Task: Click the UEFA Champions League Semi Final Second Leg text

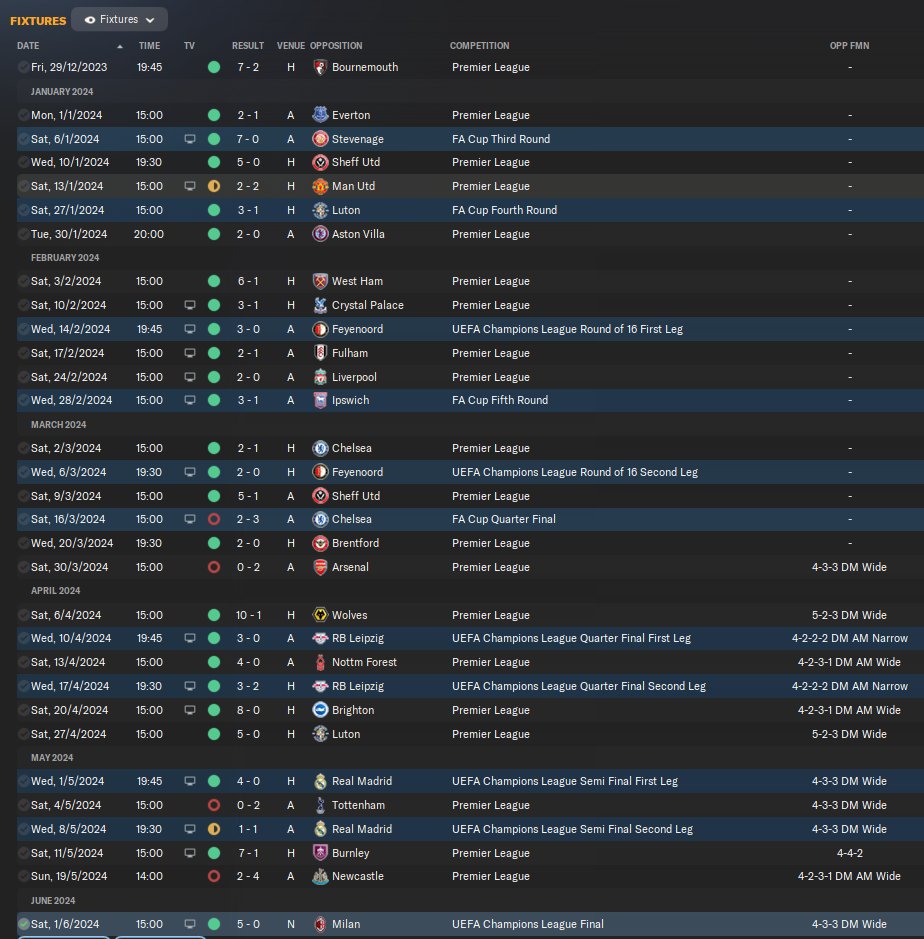Action: (x=572, y=829)
